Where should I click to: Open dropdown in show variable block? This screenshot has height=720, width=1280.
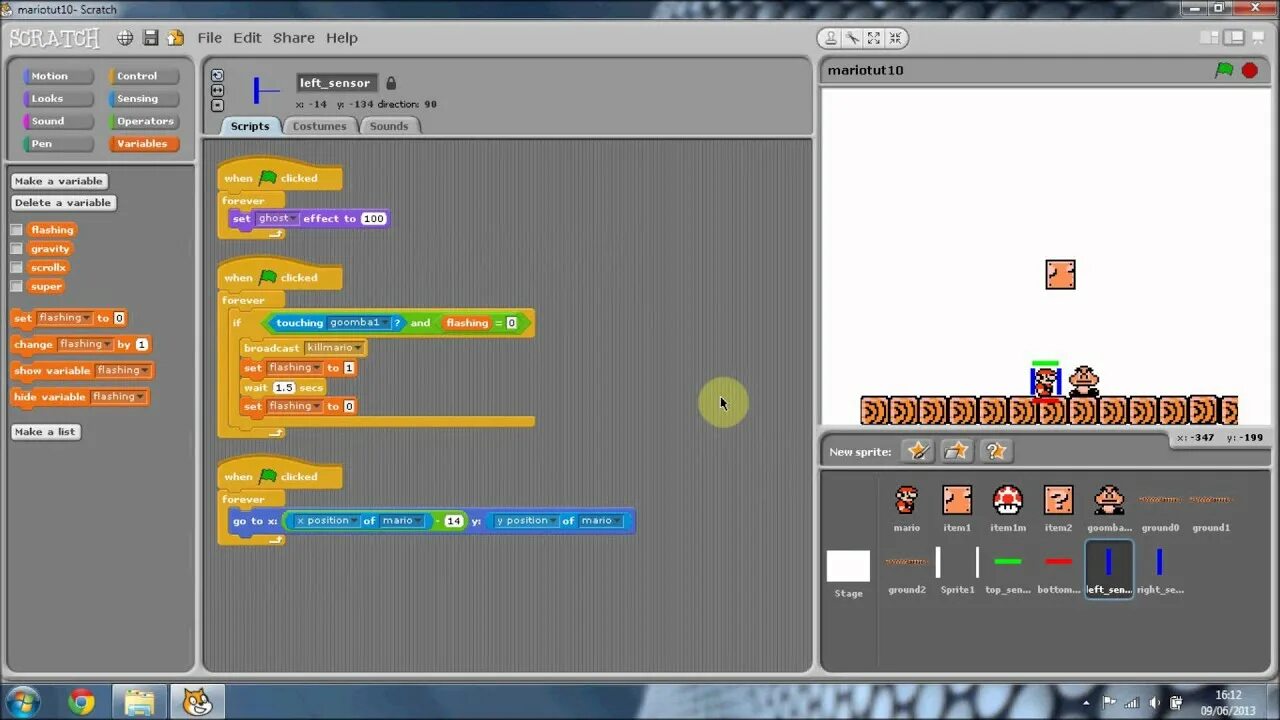pyautogui.click(x=144, y=371)
